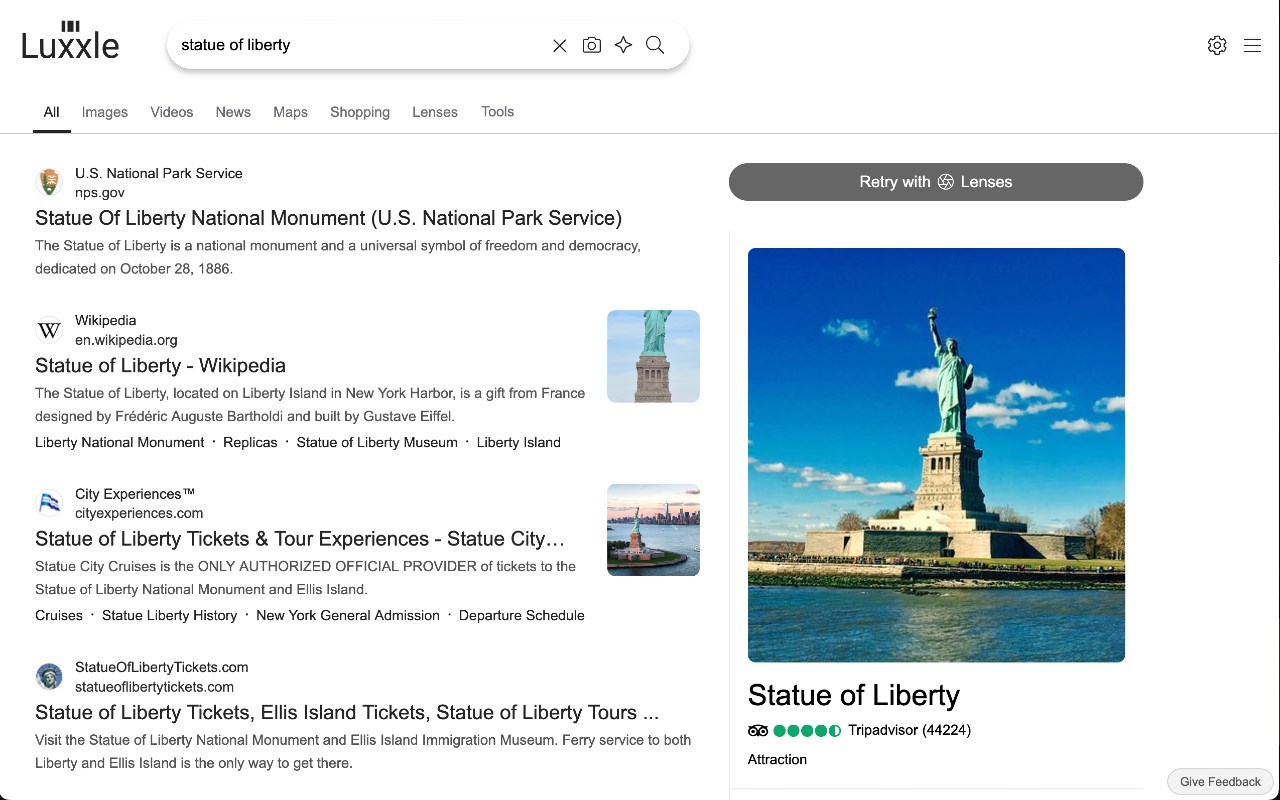
Task: Click the Wikipedia favicon
Action: 49,330
